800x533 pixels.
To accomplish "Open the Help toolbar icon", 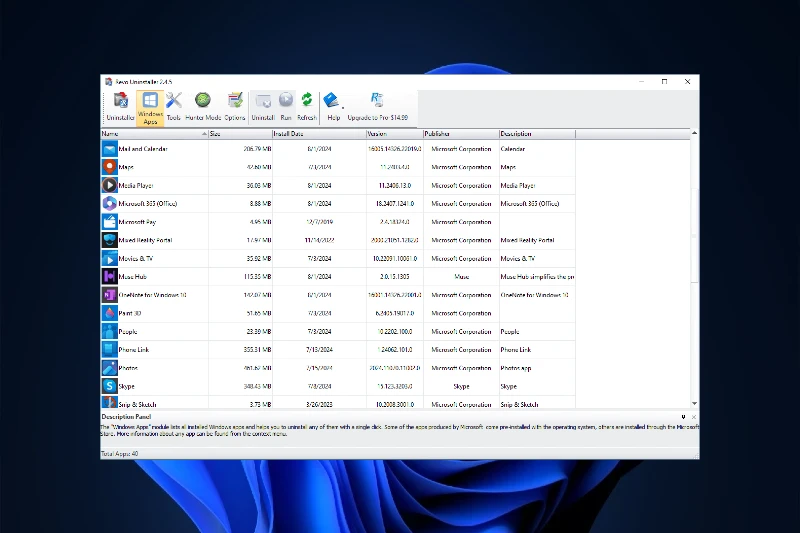I will coord(333,108).
